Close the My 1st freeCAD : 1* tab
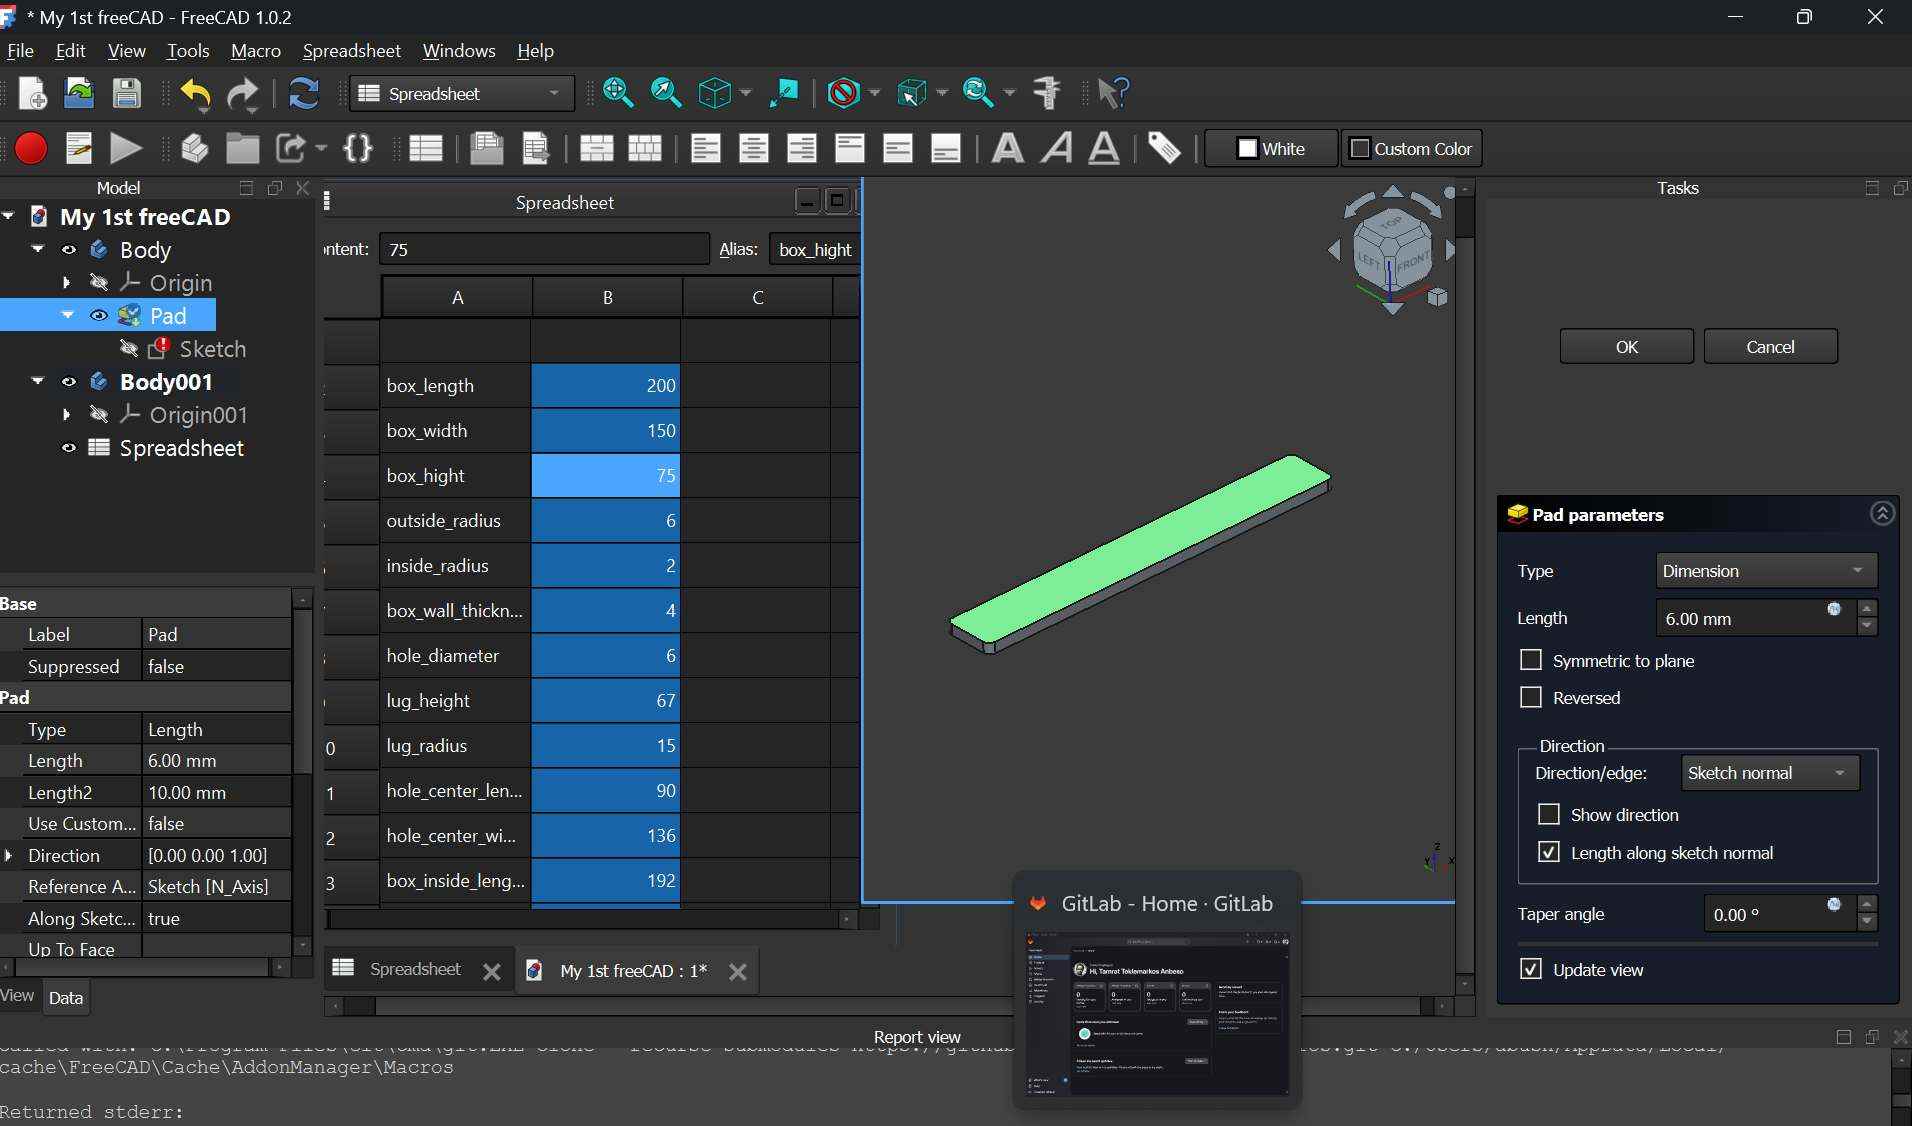Screen dimensions: 1912x1126 pyautogui.click(x=737, y=972)
